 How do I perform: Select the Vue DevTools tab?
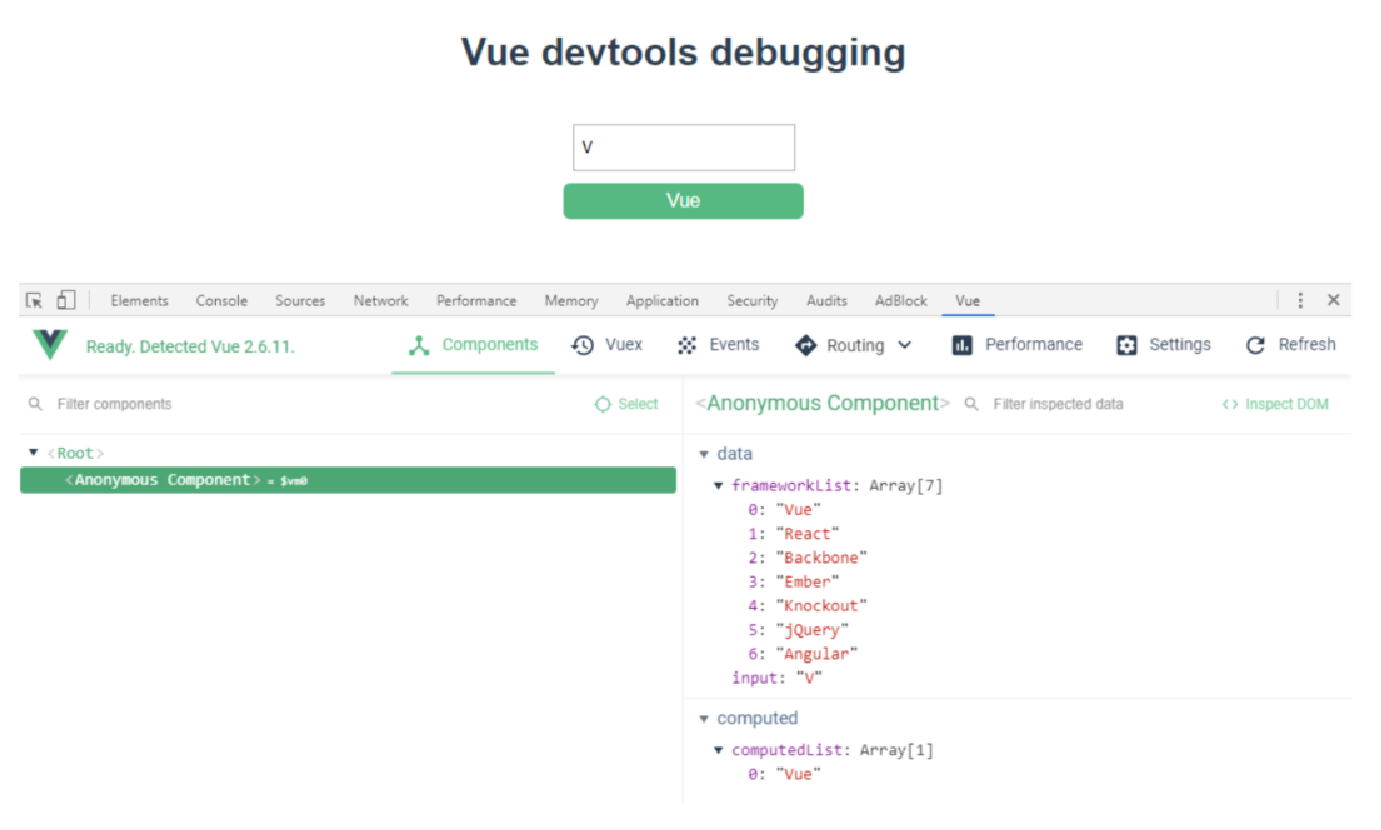tap(967, 300)
